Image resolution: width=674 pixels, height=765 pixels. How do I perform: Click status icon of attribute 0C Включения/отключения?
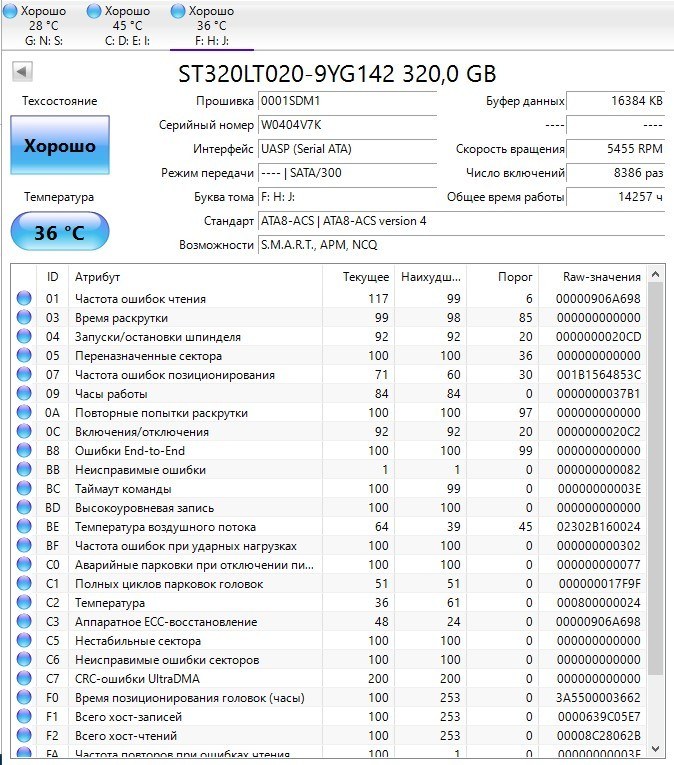point(24,431)
